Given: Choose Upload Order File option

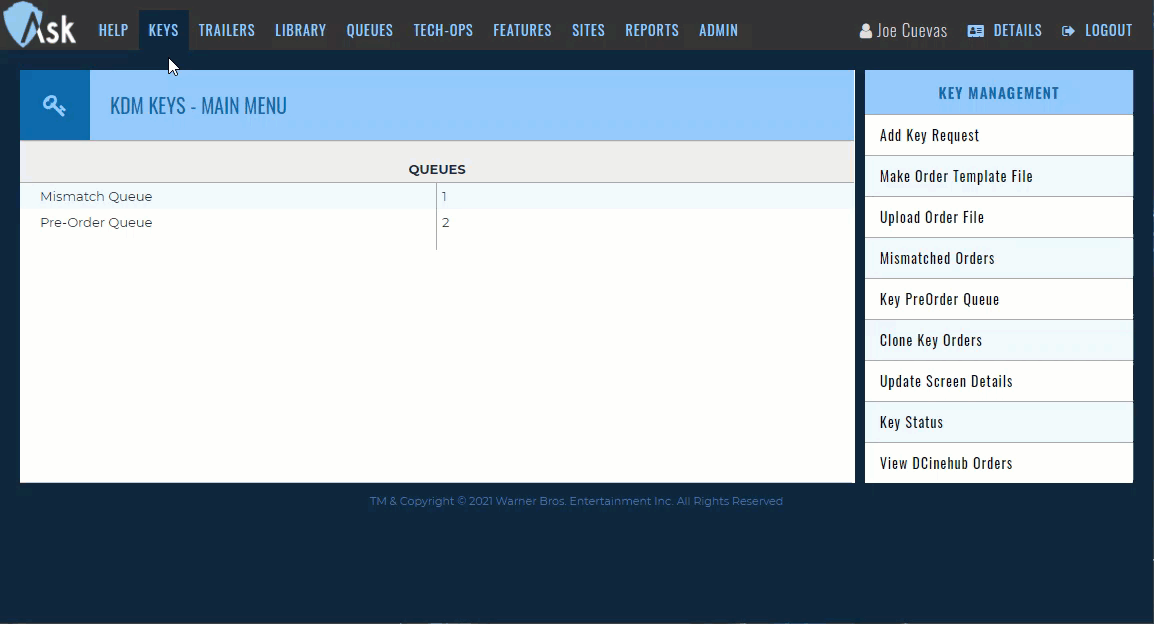Looking at the screenshot, I should point(932,218).
